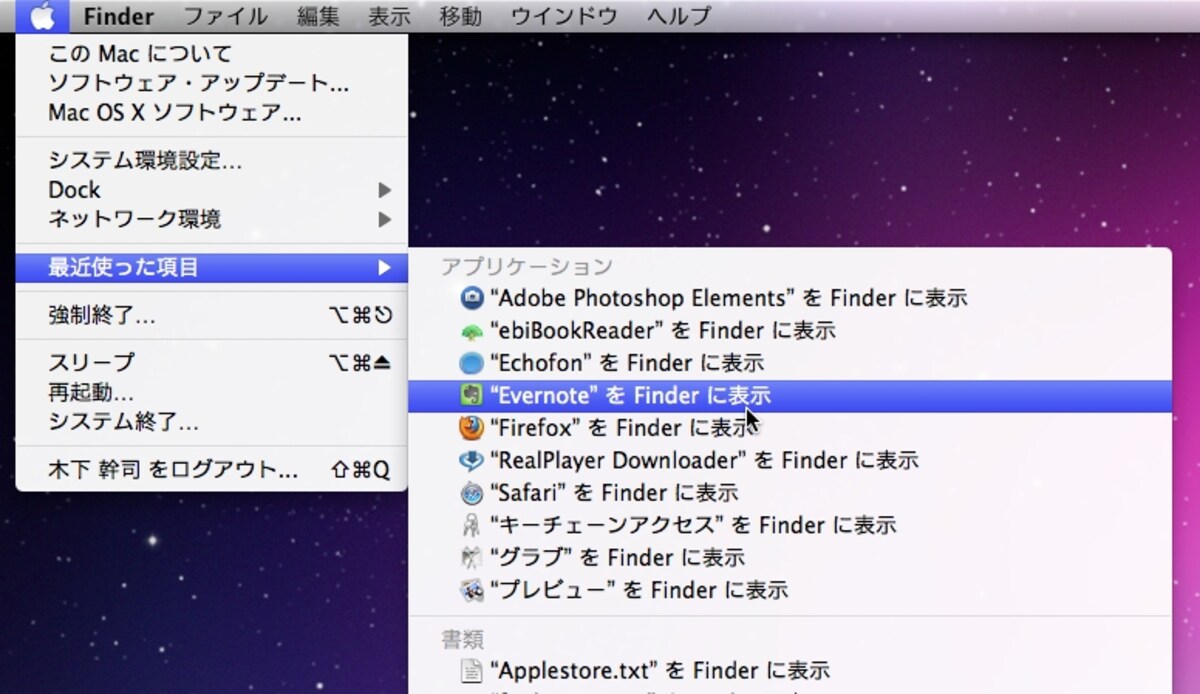Choose この Mac について
Screen dimensions: 1200x694
tap(212, 54)
